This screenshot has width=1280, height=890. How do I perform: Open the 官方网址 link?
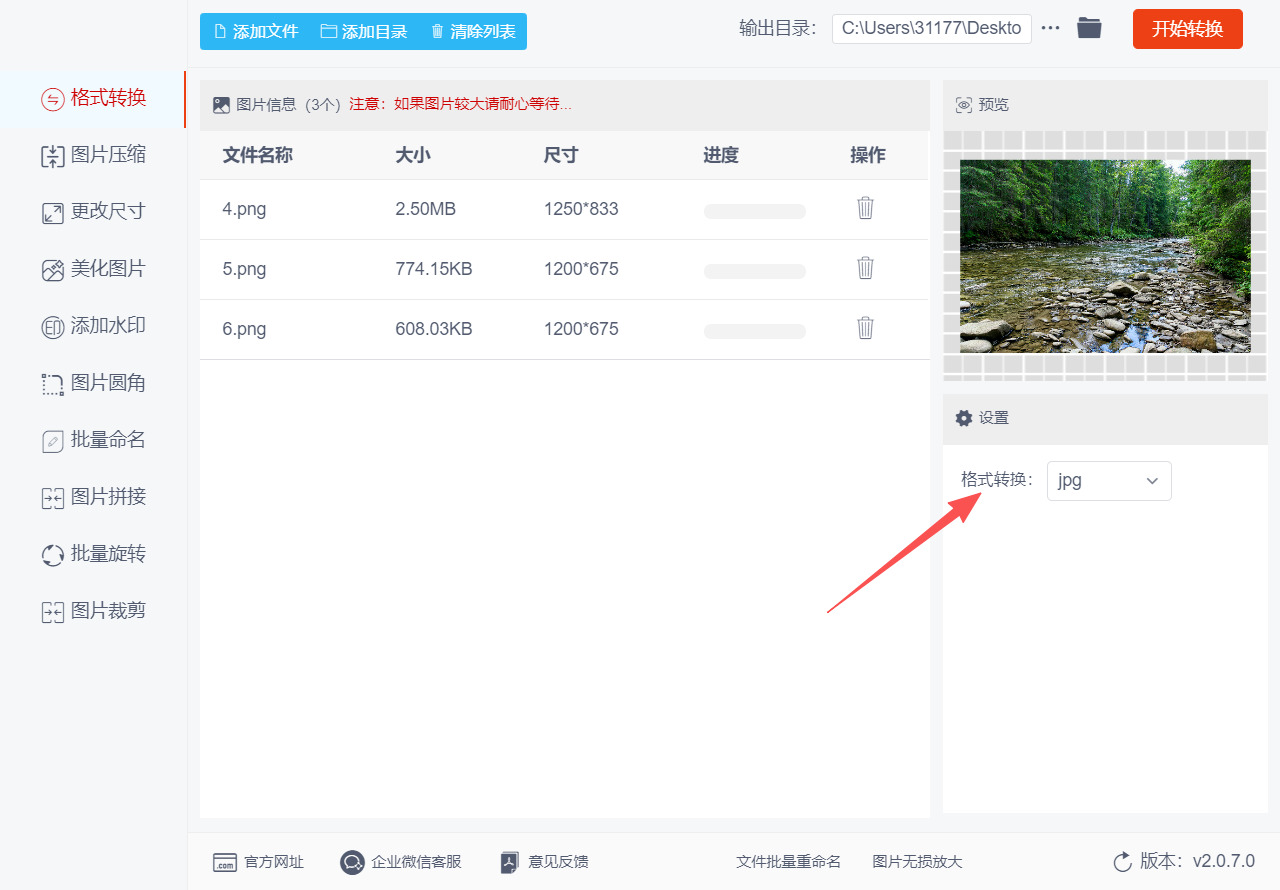(258, 862)
